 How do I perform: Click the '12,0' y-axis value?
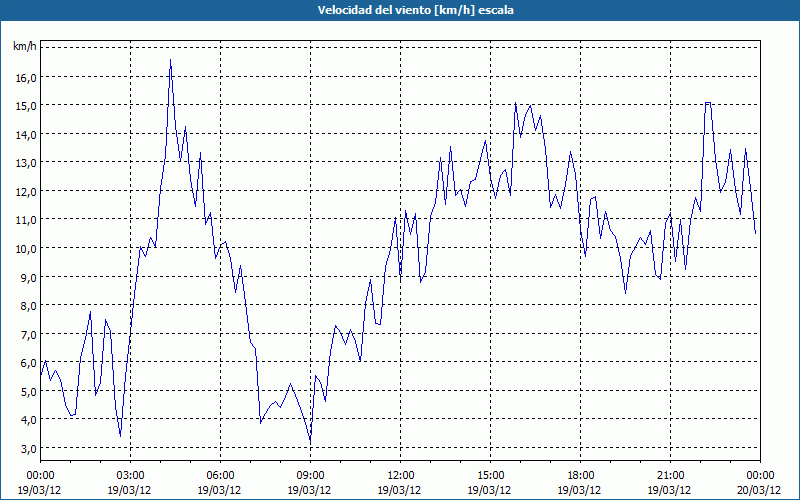tap(26, 191)
